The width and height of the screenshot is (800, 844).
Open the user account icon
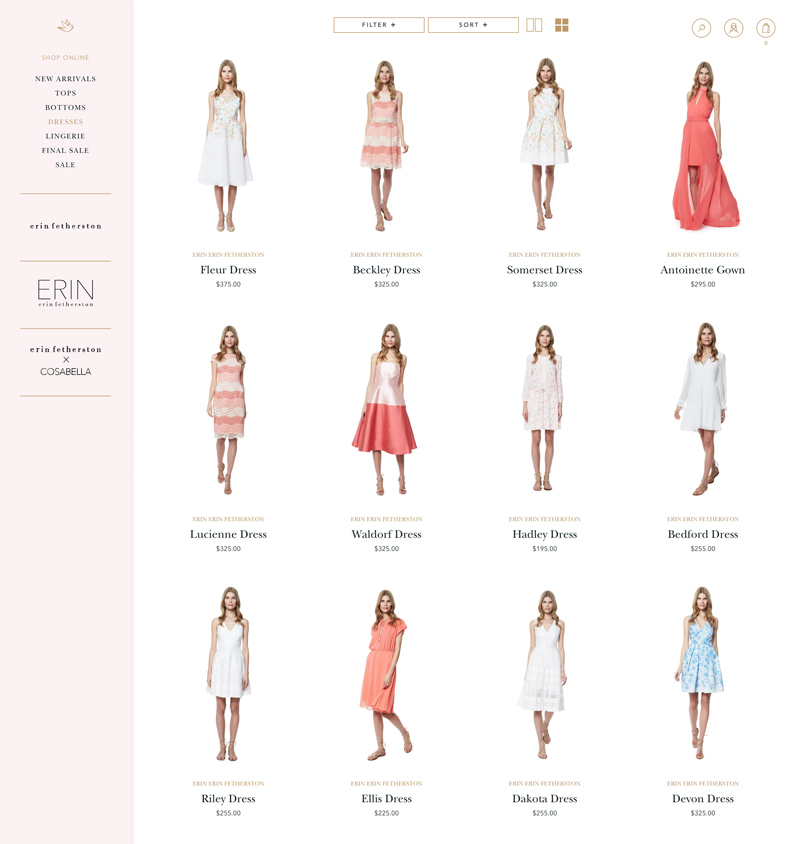point(733,28)
